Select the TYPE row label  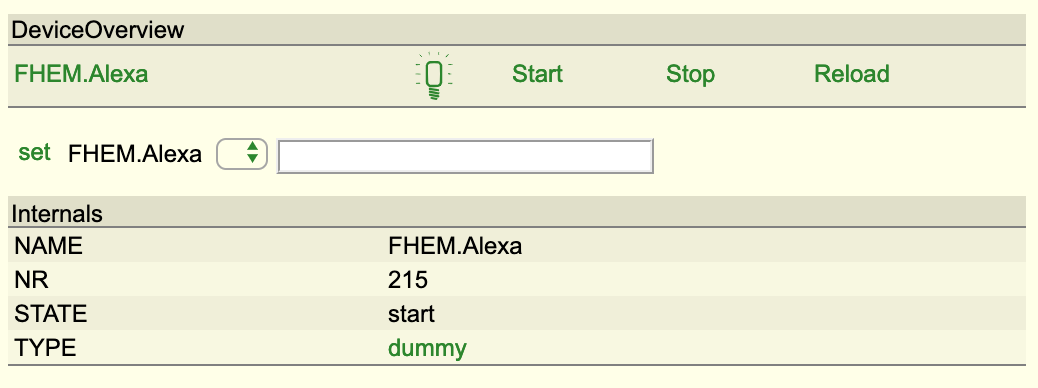pos(45,348)
